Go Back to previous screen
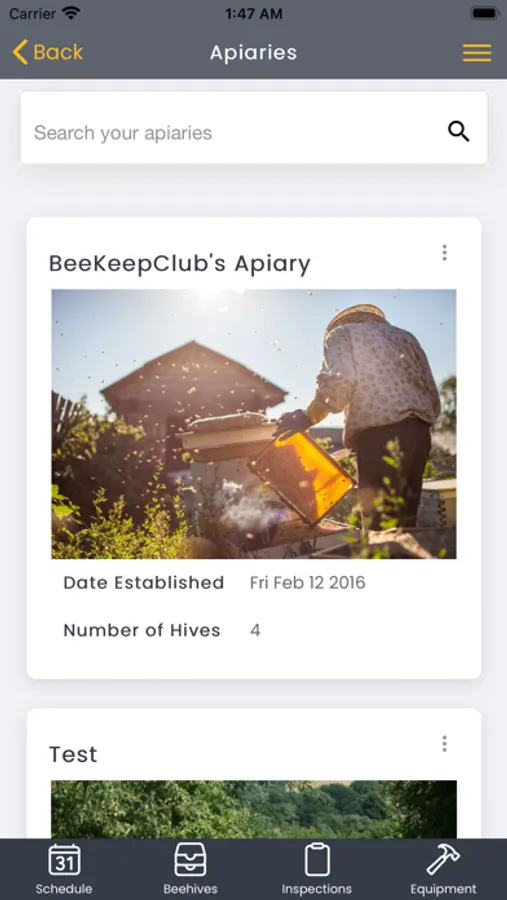Image resolution: width=507 pixels, height=900 pixels. tap(48, 52)
